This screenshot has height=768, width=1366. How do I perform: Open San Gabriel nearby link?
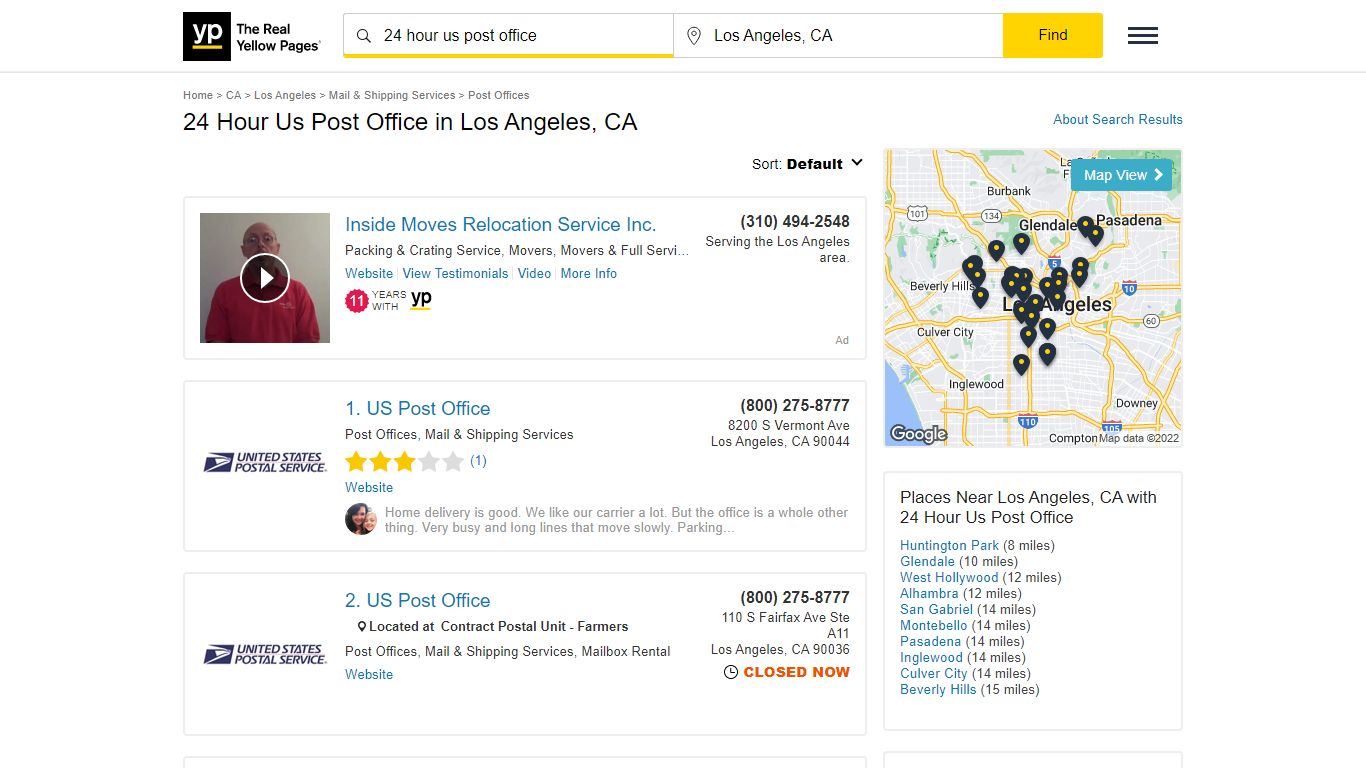936,609
